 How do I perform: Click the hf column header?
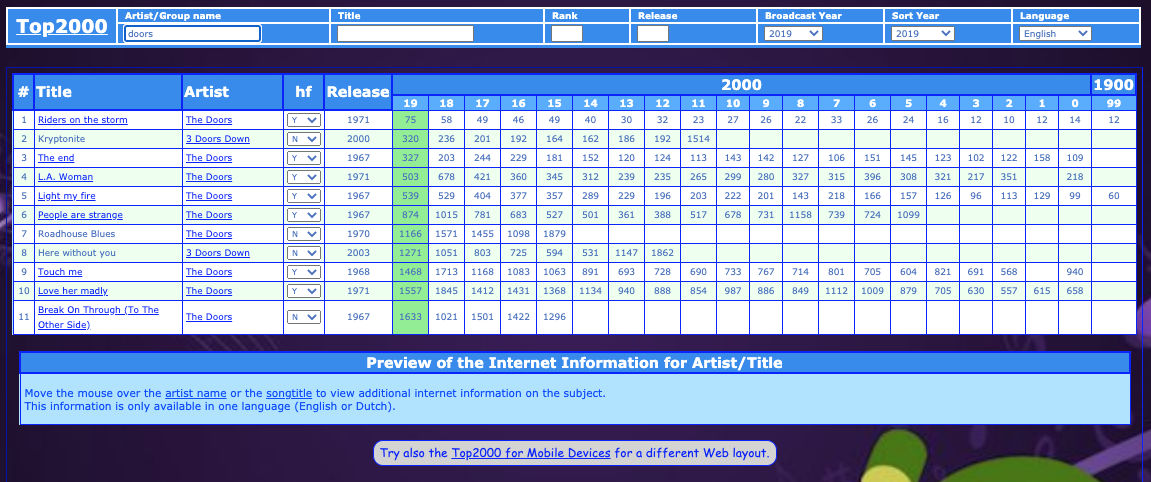click(x=303, y=92)
